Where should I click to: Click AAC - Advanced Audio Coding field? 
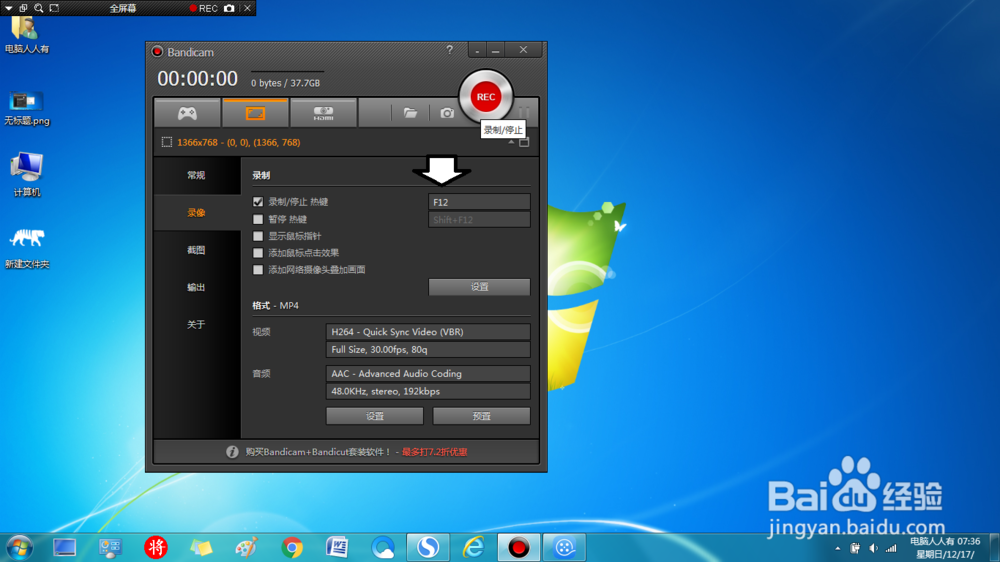click(428, 374)
